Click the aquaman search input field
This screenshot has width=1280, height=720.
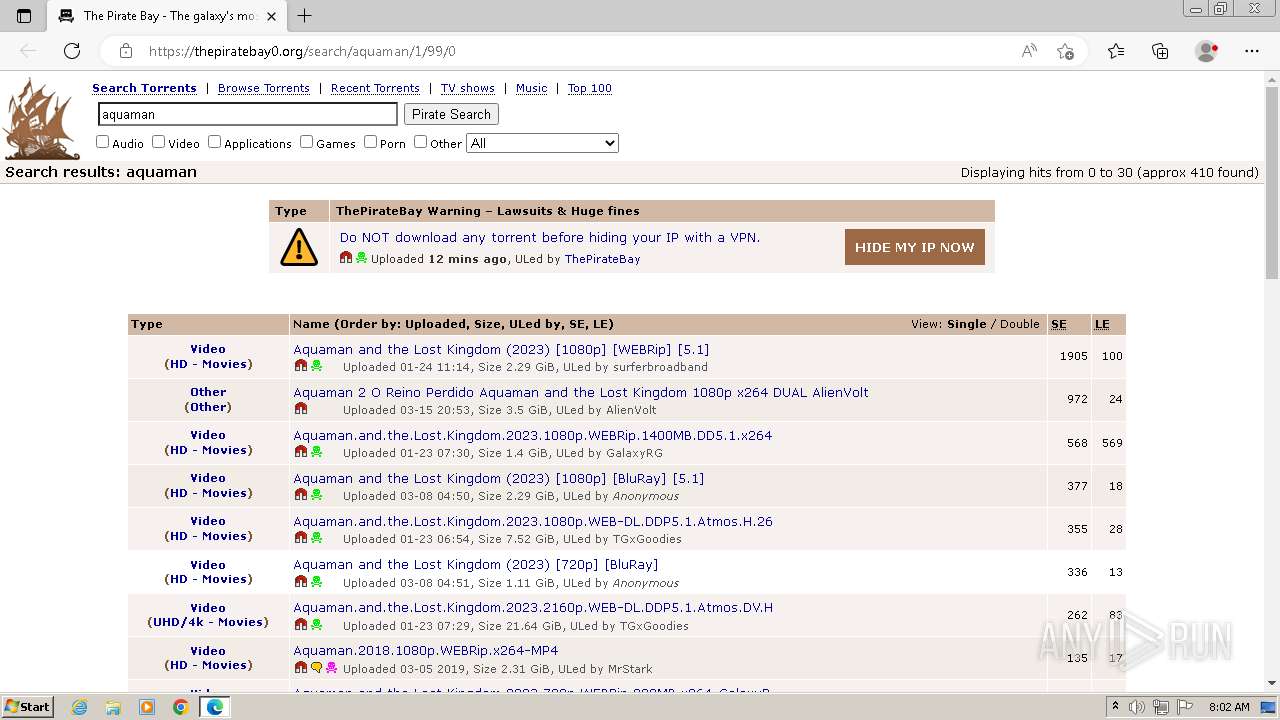[x=247, y=114]
